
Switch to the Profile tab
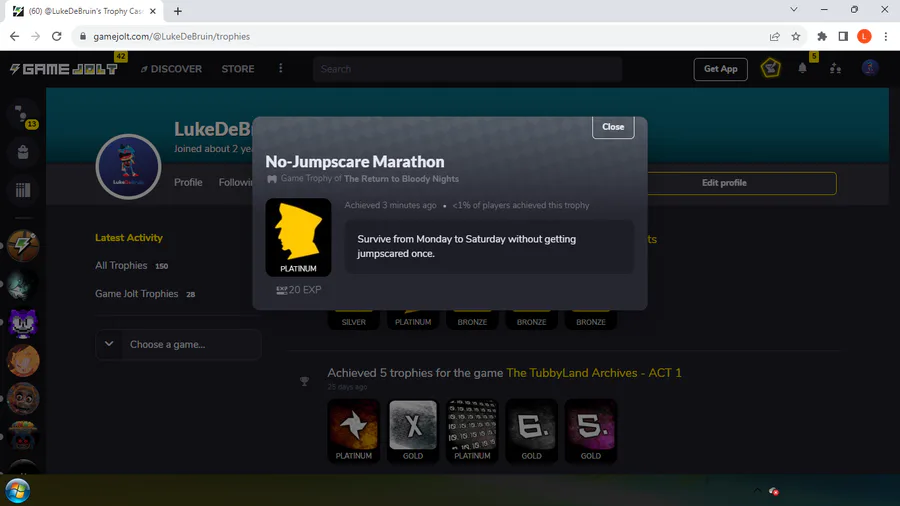tap(188, 182)
